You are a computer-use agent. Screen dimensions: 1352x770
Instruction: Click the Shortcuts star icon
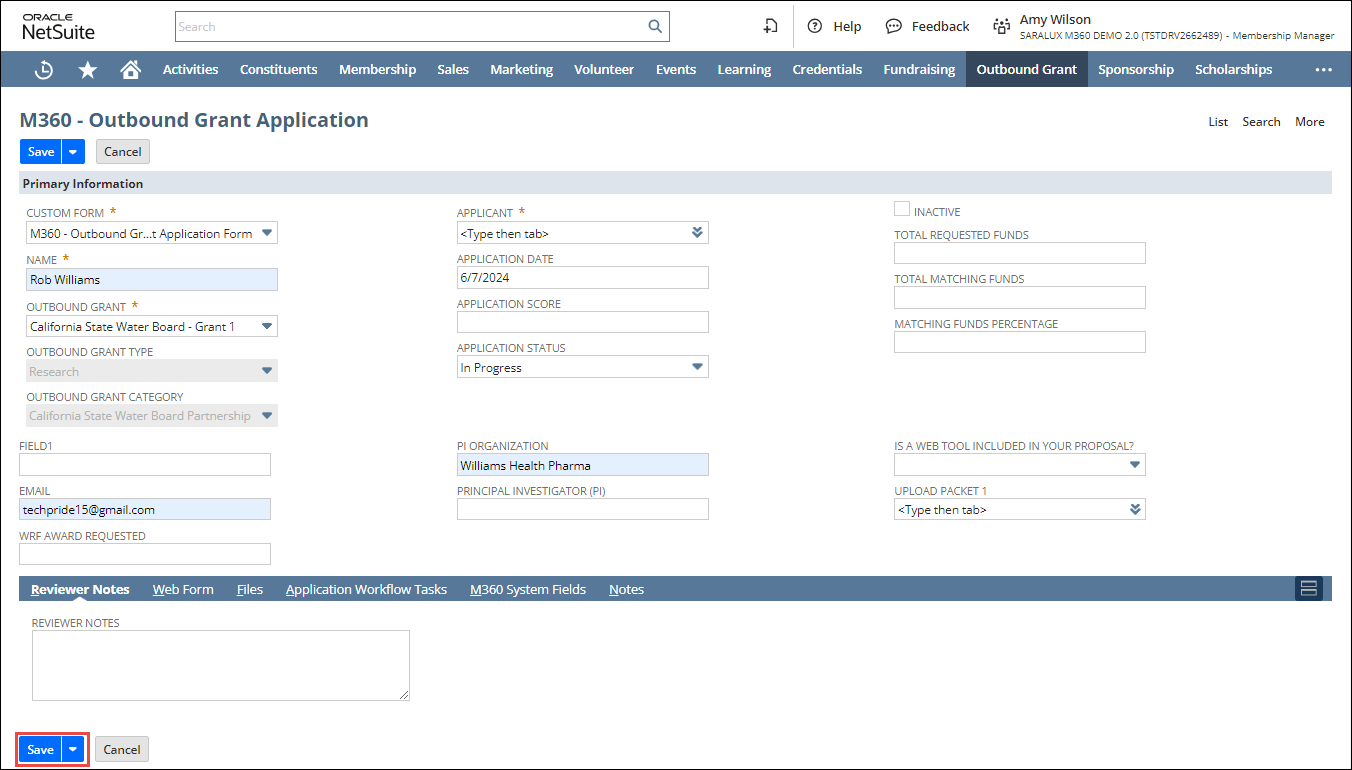88,70
